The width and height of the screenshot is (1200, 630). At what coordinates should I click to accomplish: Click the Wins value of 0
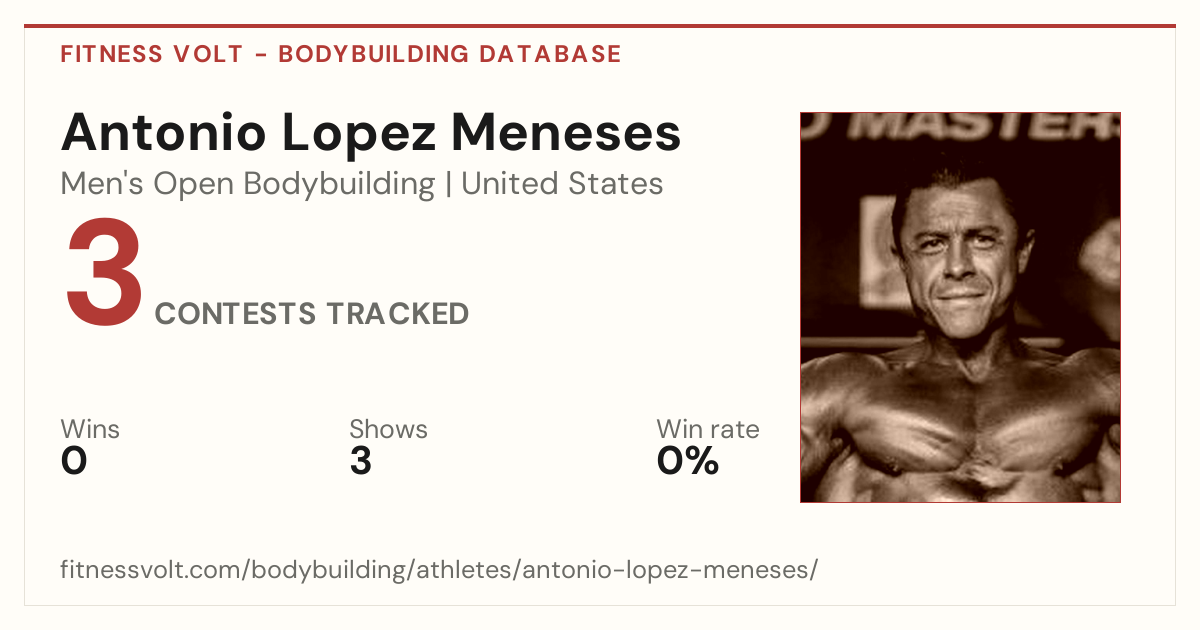pyautogui.click(x=74, y=461)
